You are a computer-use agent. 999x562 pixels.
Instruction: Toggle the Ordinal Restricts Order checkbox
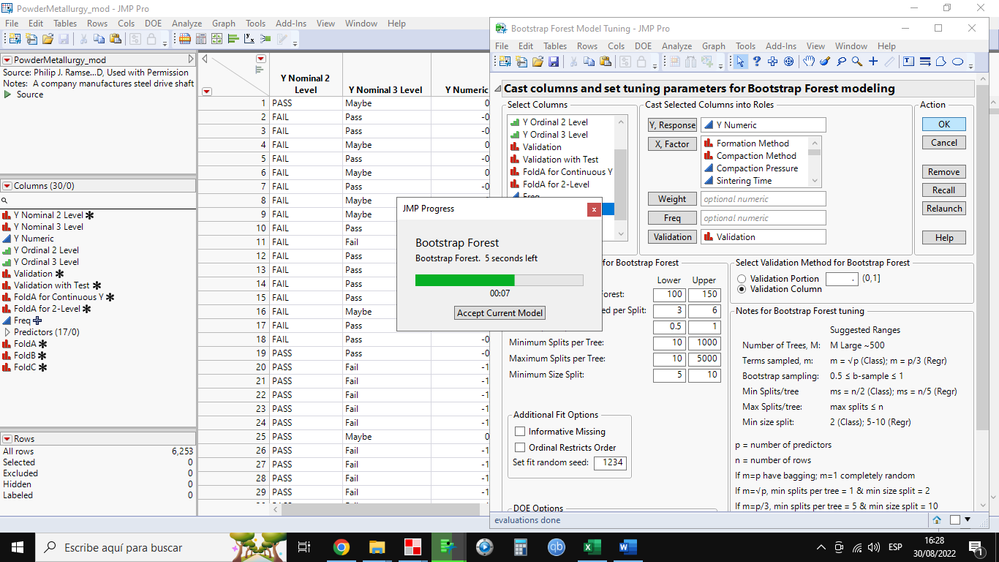coord(520,447)
